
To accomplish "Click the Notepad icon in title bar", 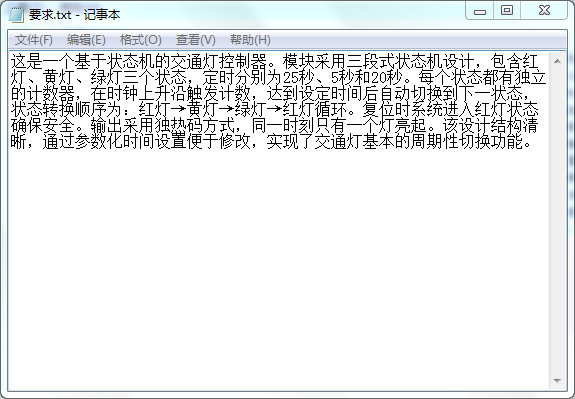I will click(x=17, y=15).
